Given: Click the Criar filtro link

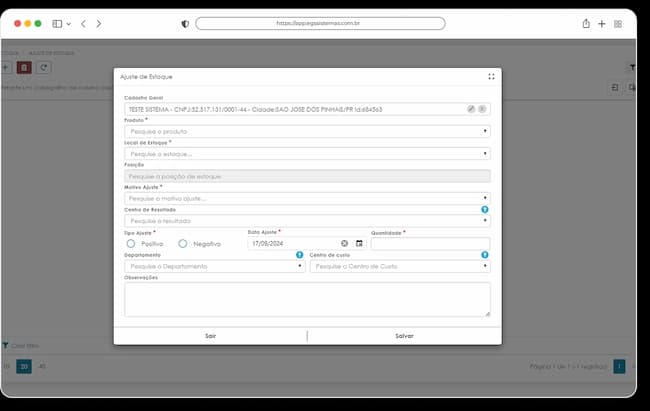Looking at the screenshot, I should click(25, 345).
